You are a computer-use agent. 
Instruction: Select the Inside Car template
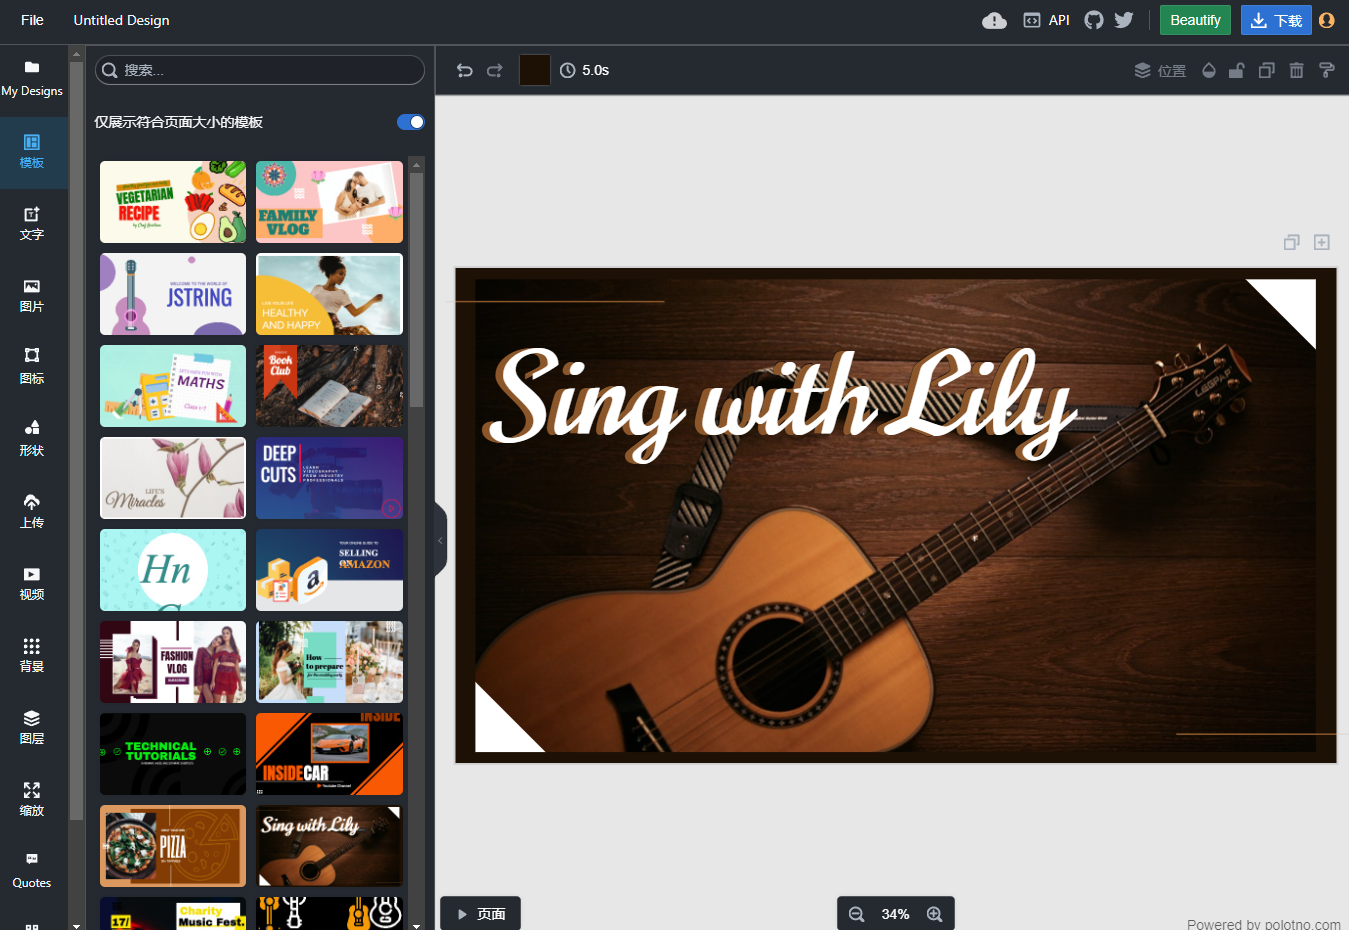[x=329, y=754]
